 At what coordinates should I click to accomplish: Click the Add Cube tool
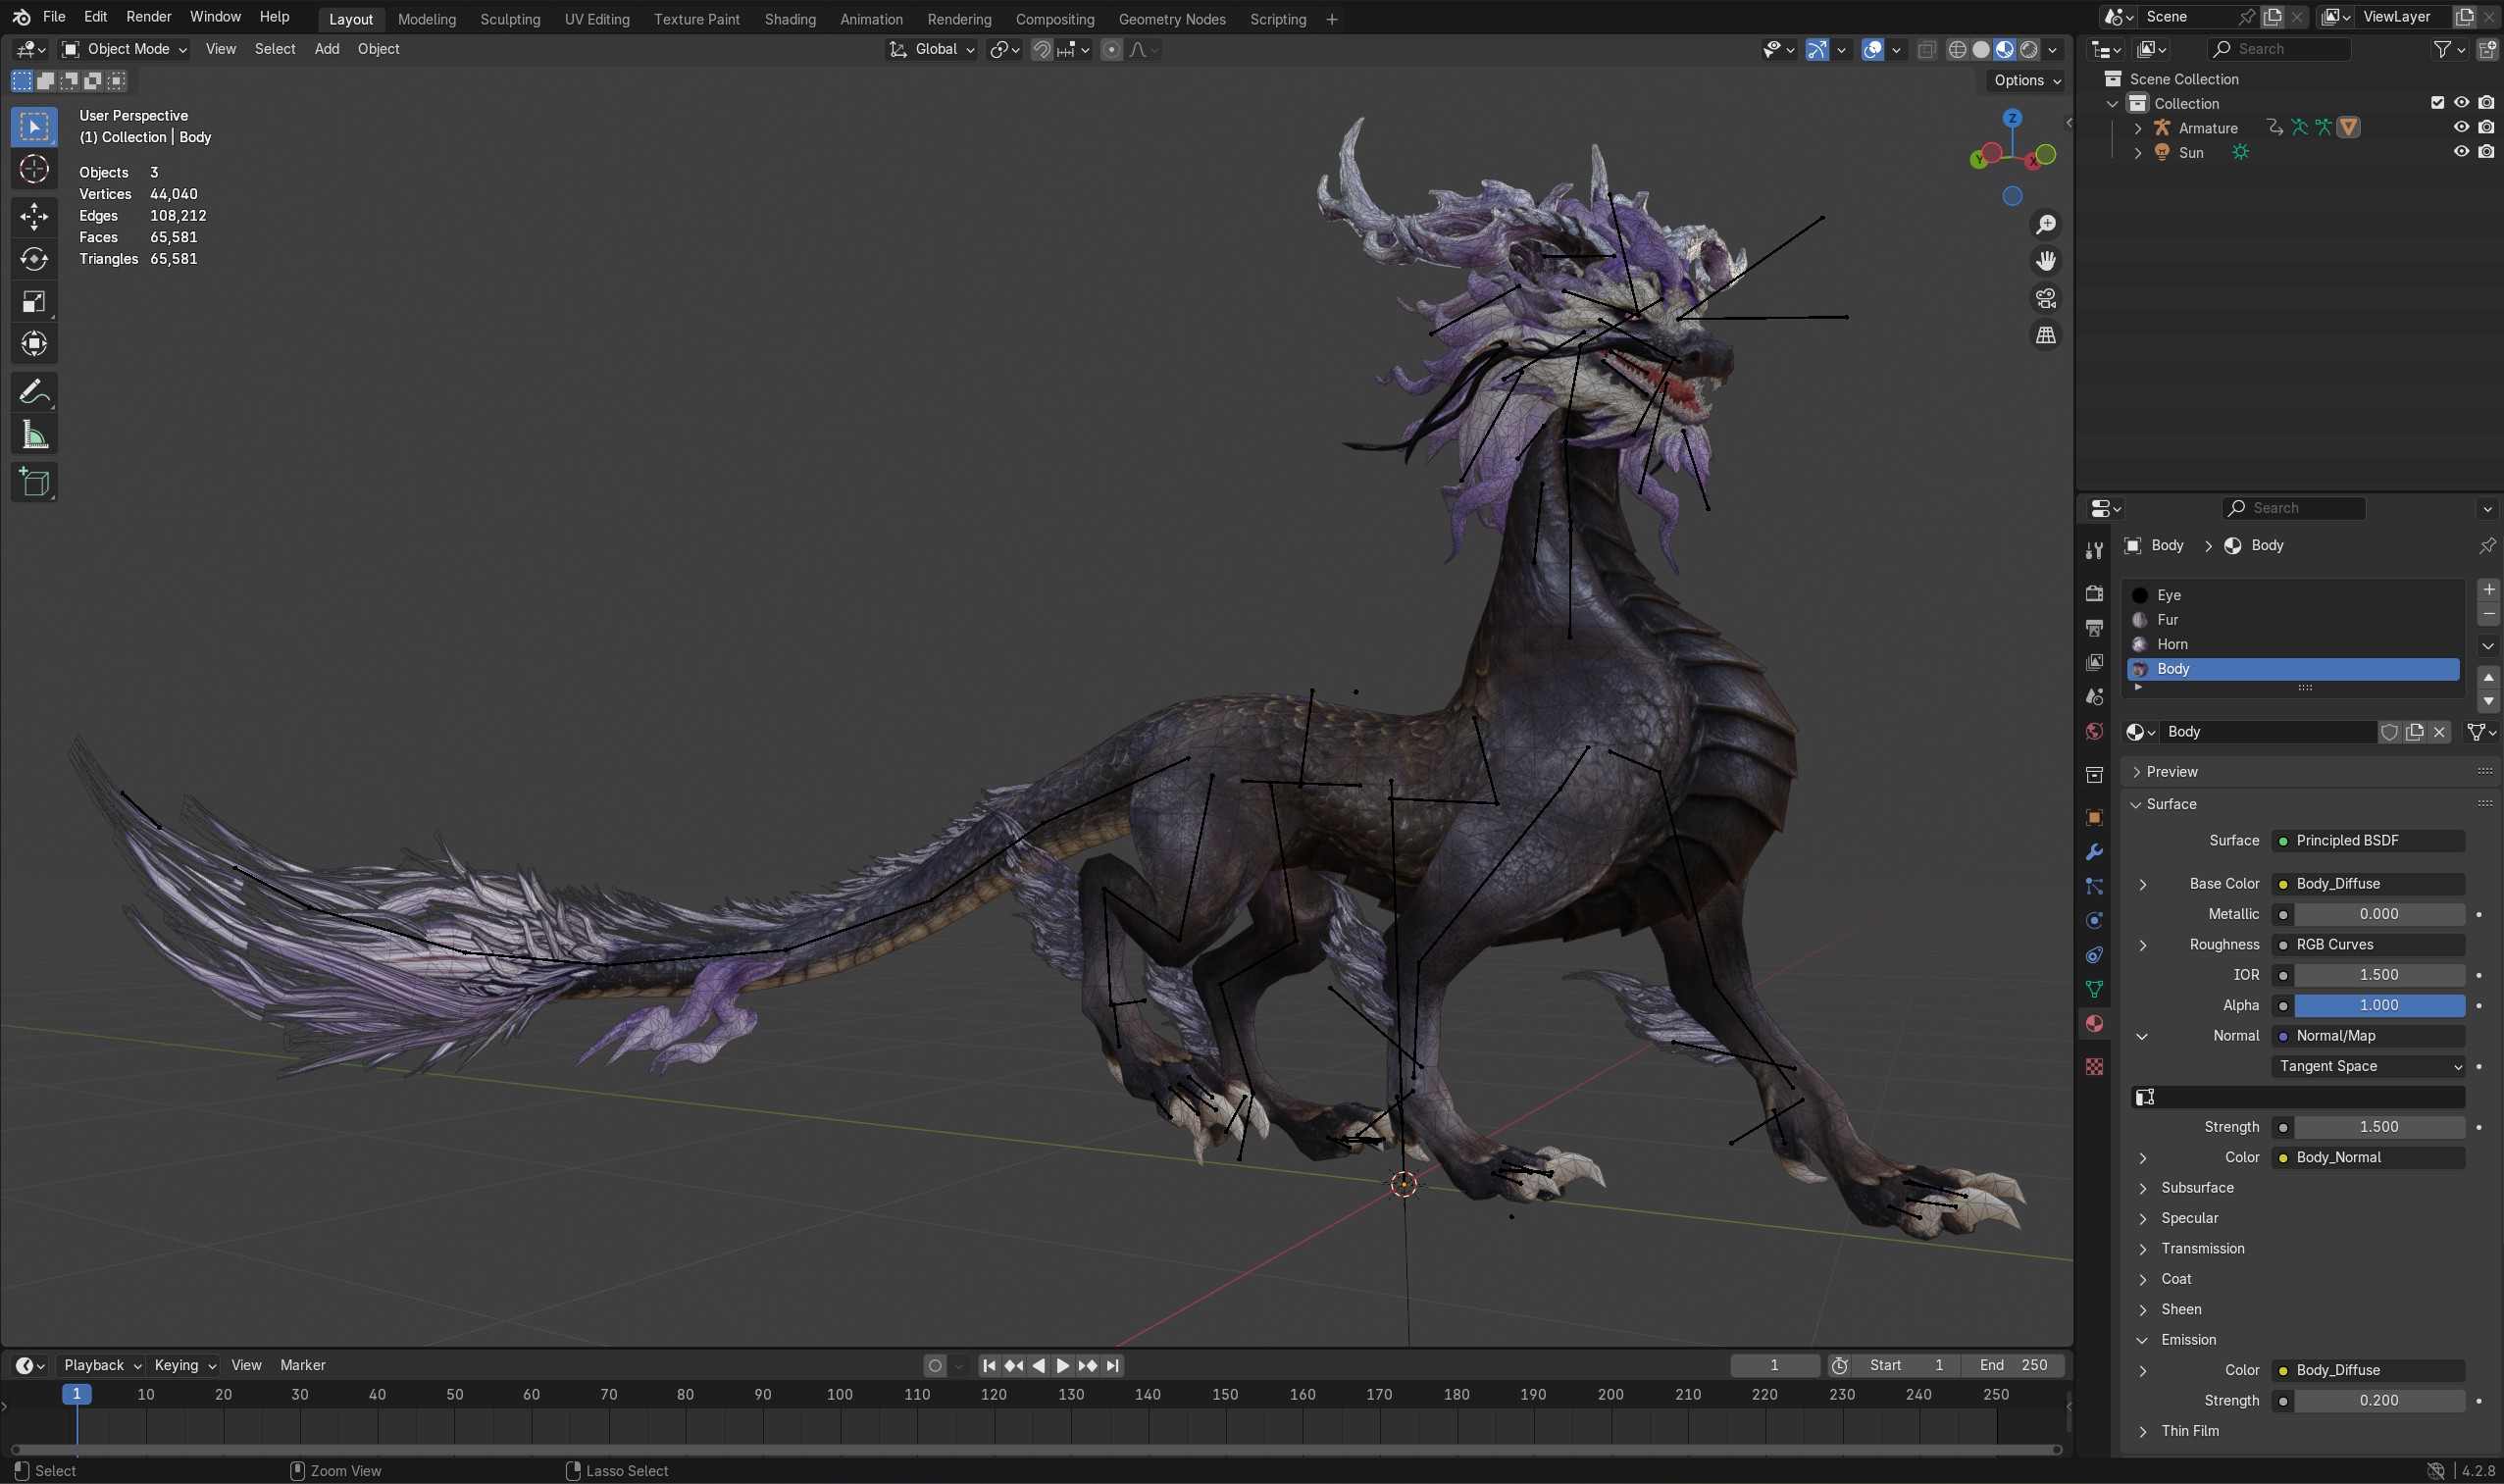click(x=34, y=483)
